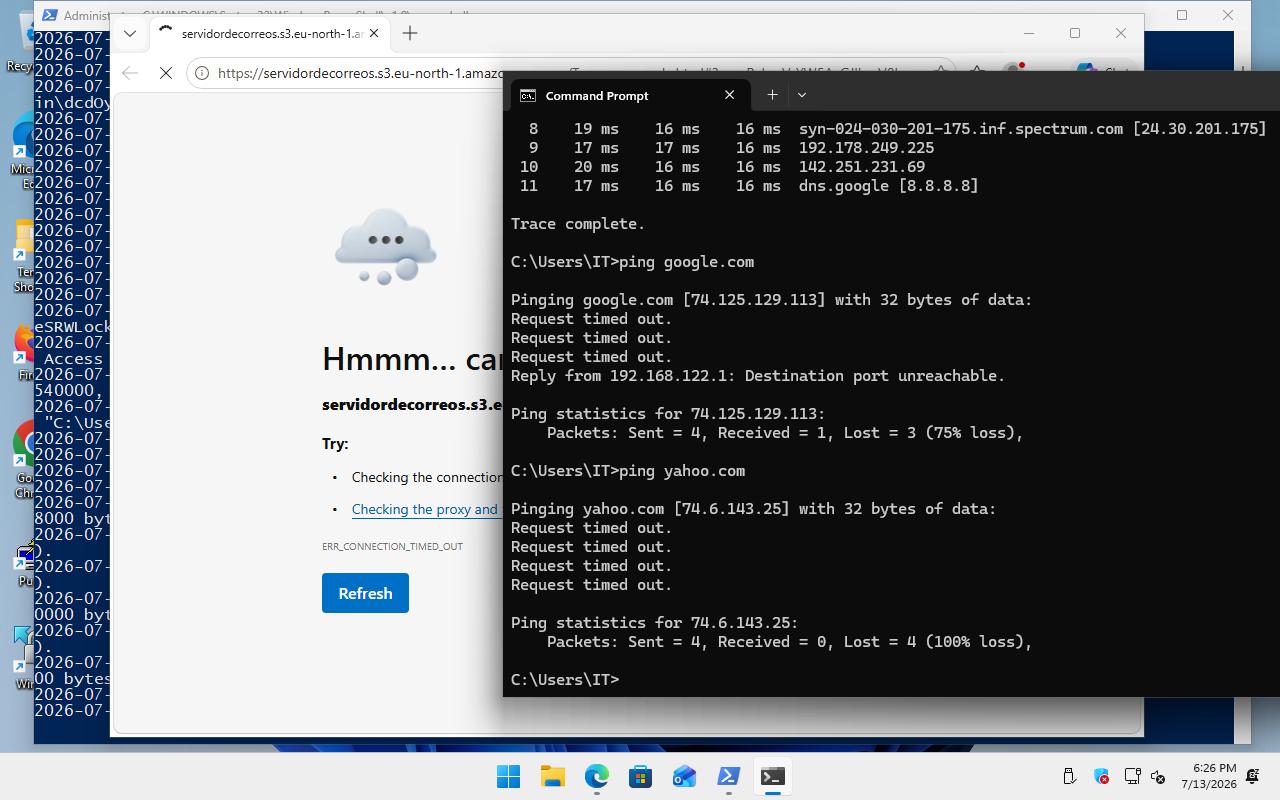Click the Edge address bar URL

click(x=360, y=73)
